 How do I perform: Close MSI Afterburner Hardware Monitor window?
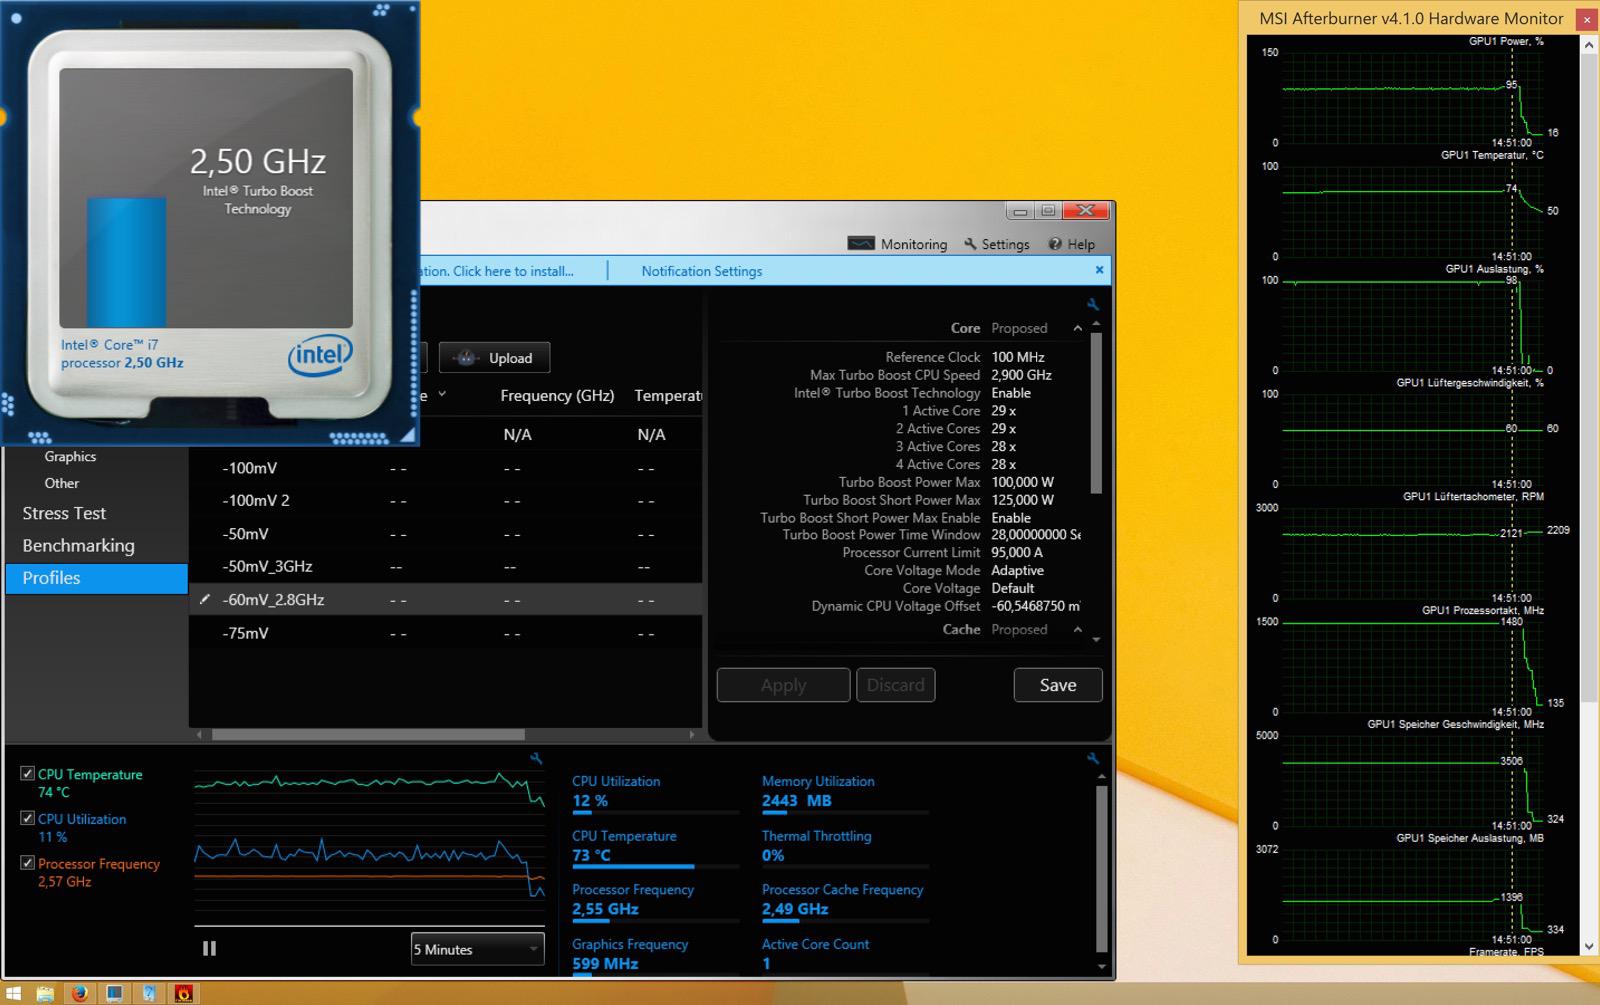point(1586,19)
